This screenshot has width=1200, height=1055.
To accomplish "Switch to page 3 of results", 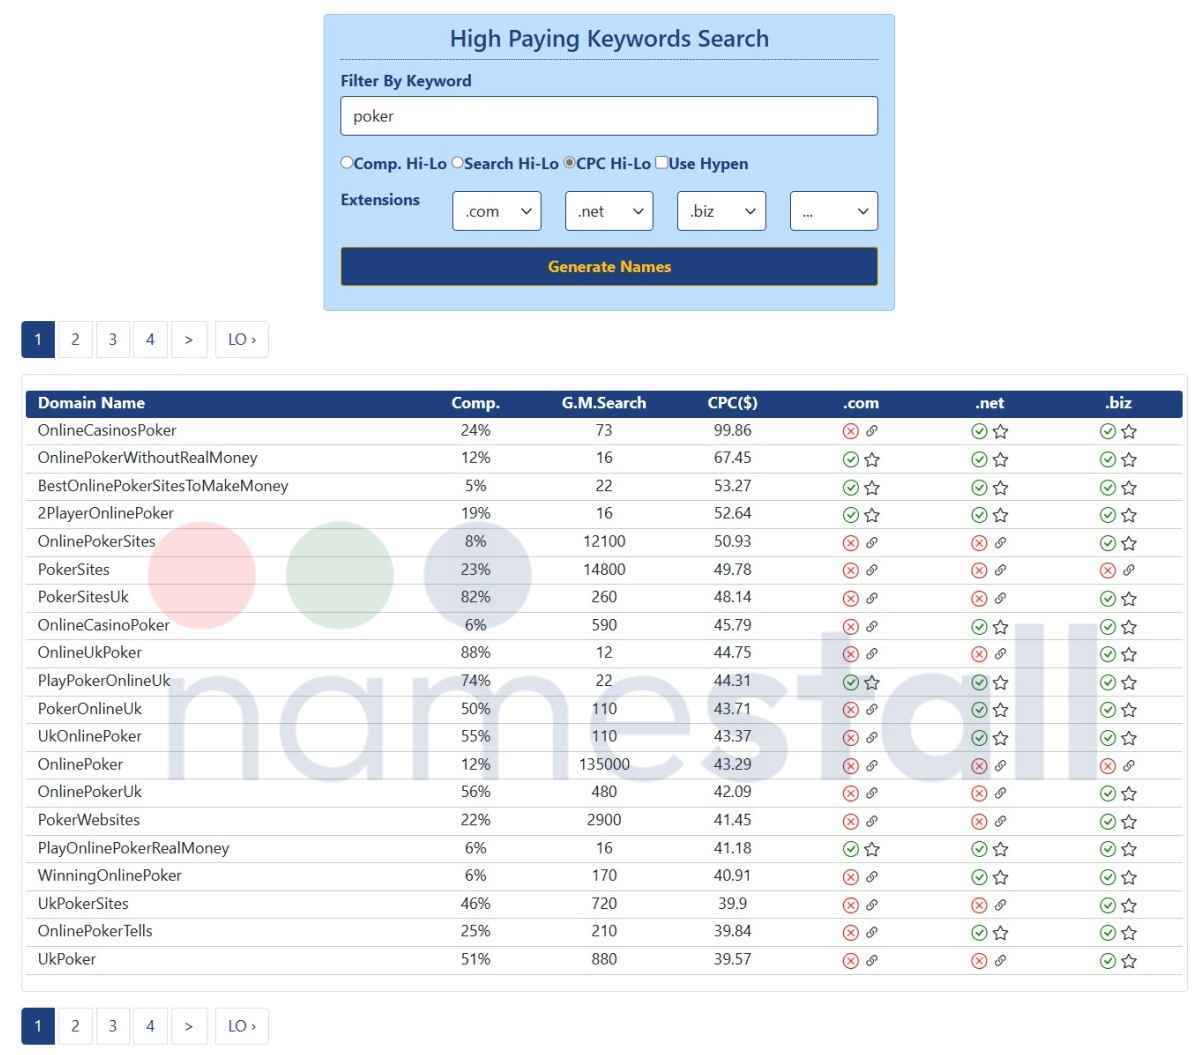I will click(x=112, y=339).
